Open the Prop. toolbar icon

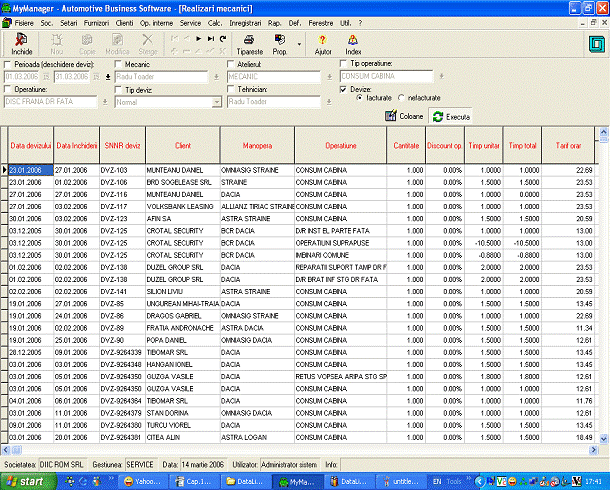coord(280,43)
